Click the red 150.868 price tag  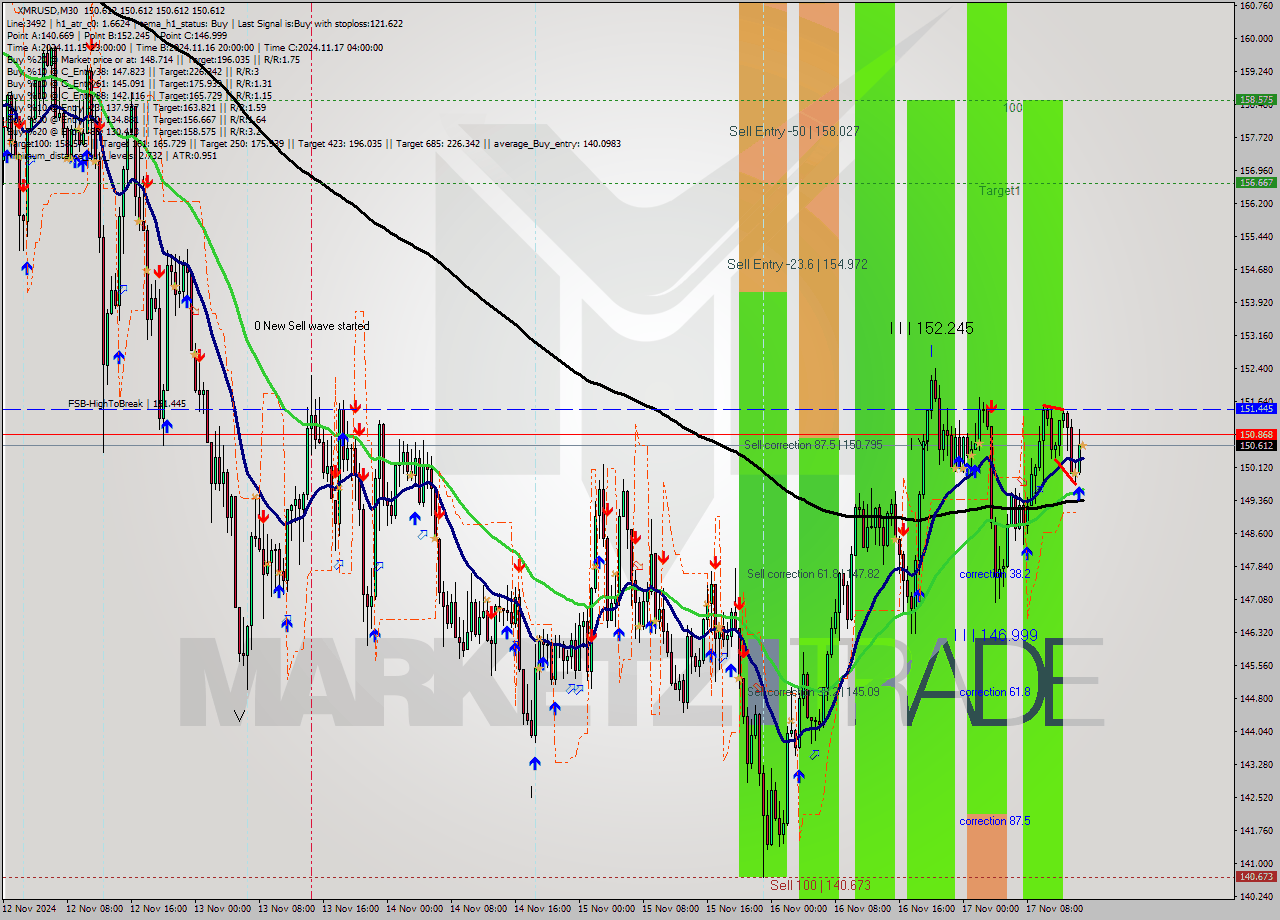point(1256,434)
